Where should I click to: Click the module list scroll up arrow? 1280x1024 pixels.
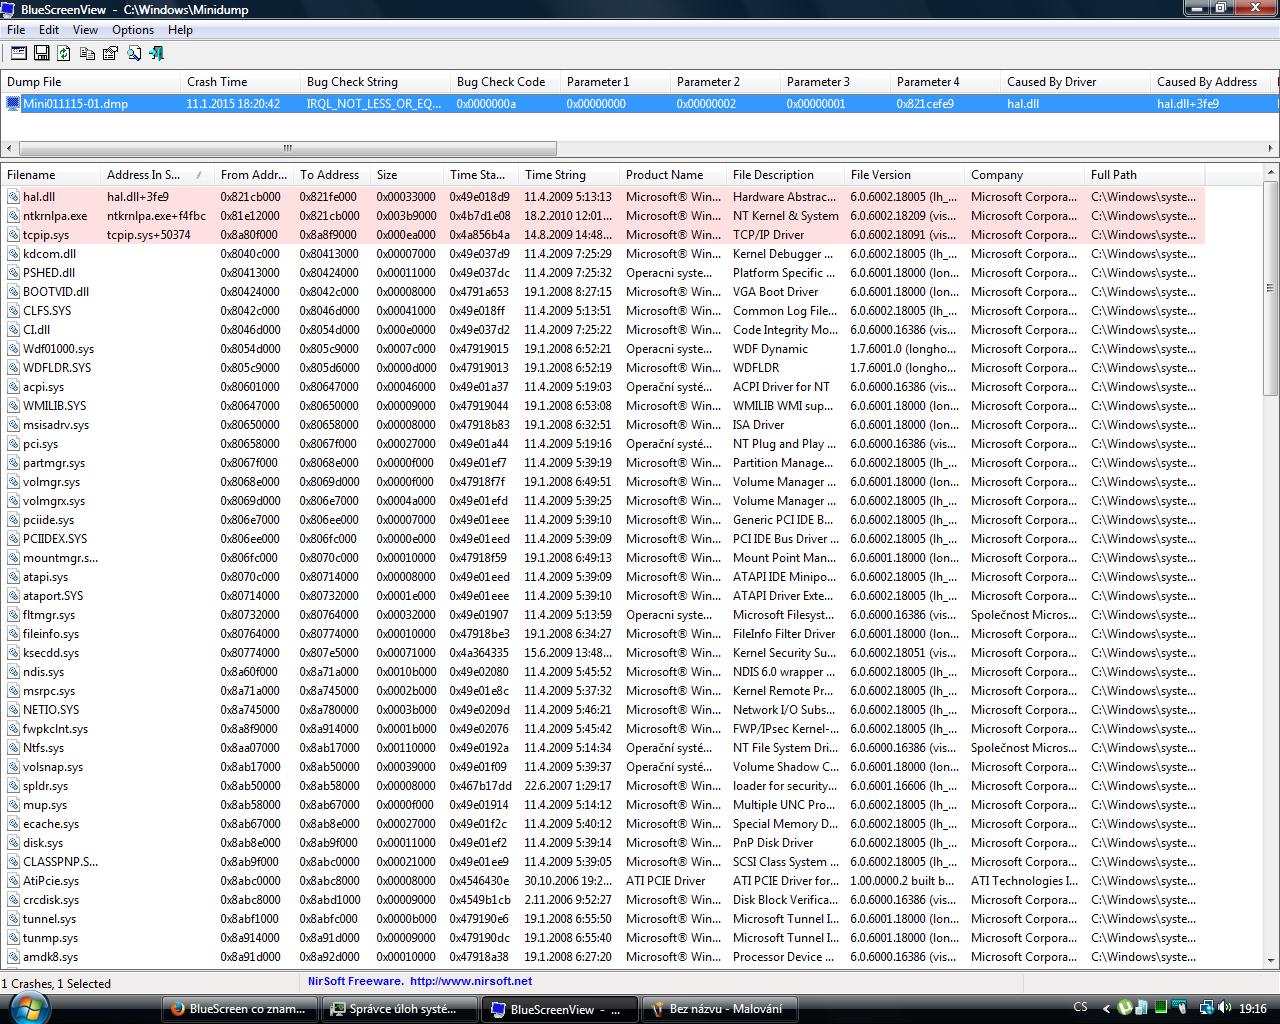(x=1271, y=173)
